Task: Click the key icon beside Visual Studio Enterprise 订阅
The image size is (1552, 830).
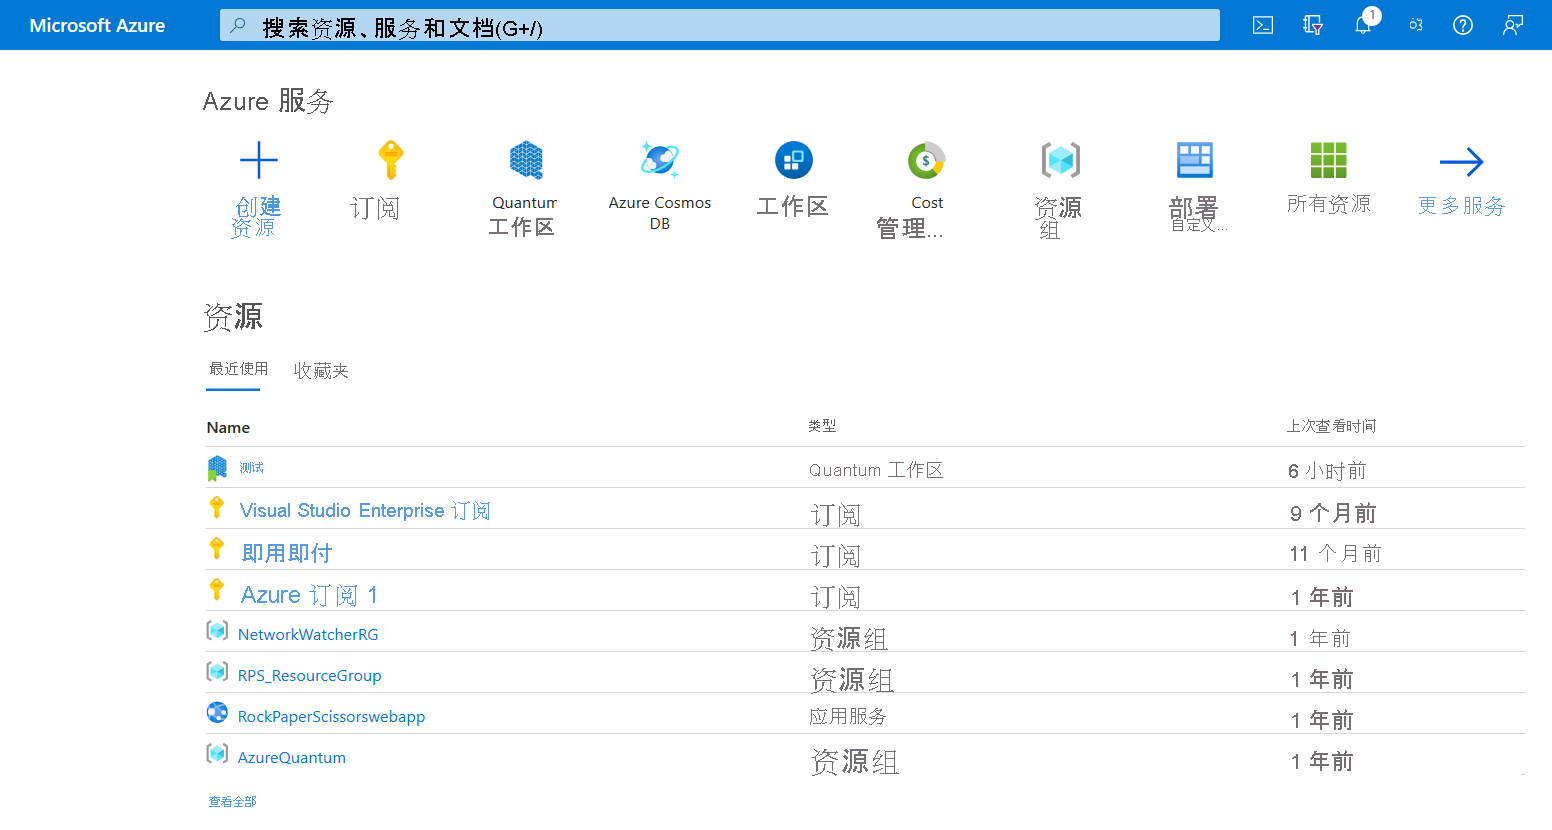Action: (216, 507)
